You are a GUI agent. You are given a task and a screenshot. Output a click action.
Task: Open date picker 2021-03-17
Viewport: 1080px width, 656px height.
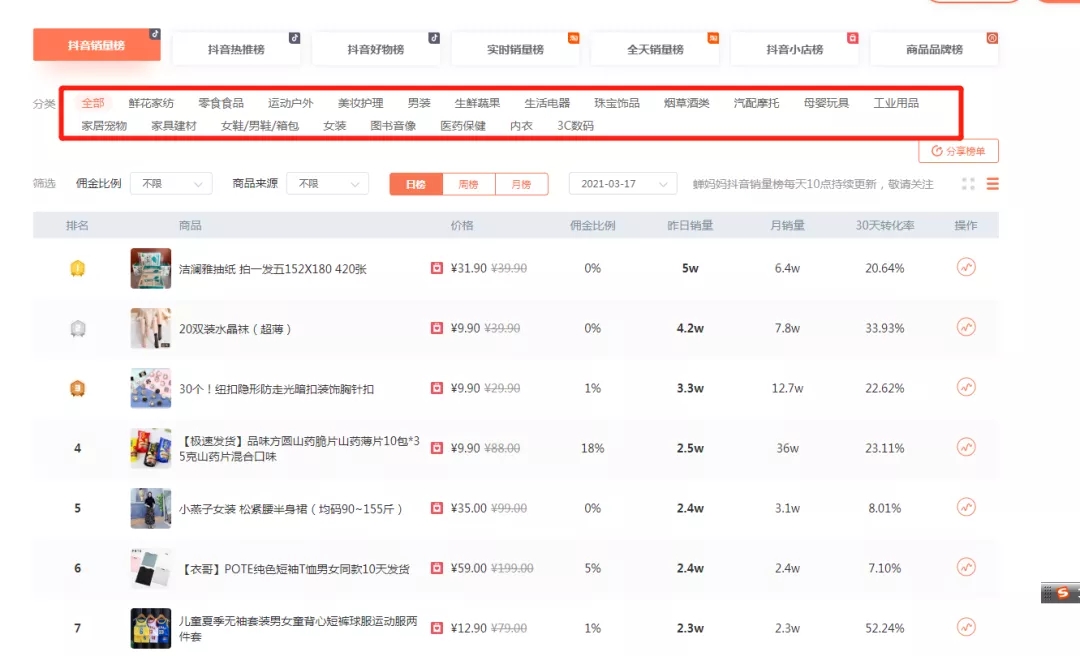coord(623,184)
